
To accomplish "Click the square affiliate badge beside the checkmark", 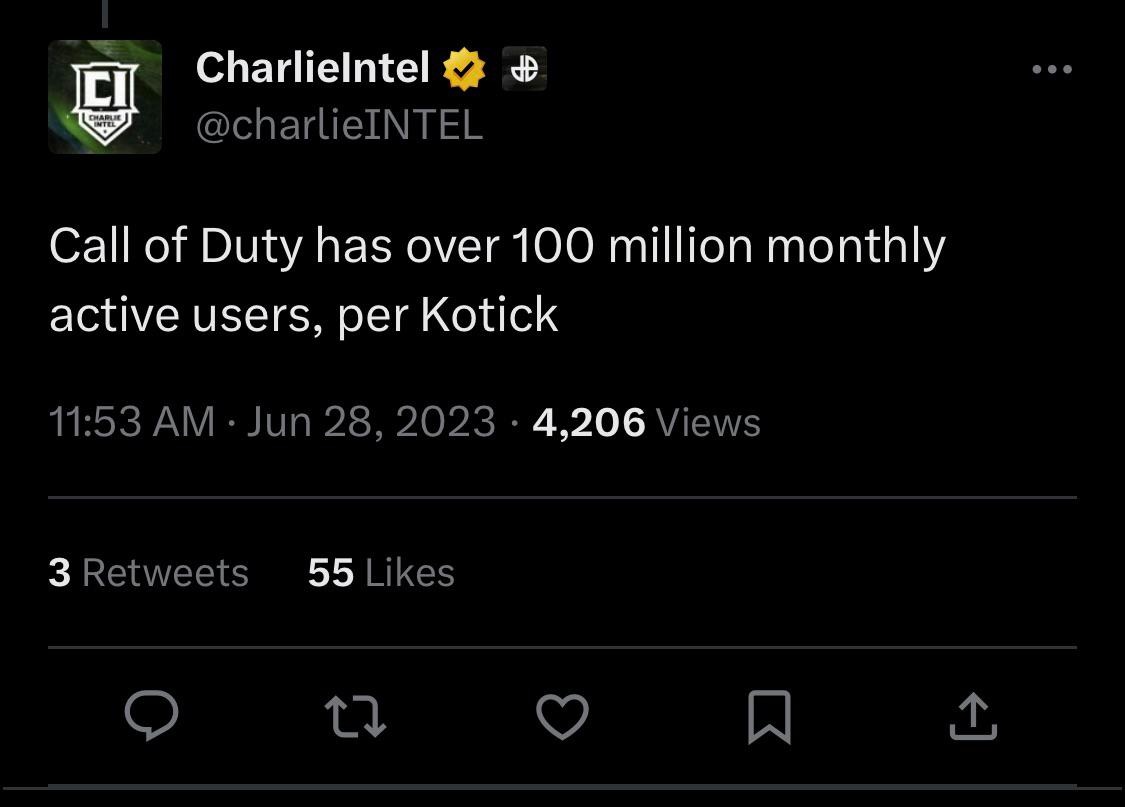I will [x=523, y=69].
